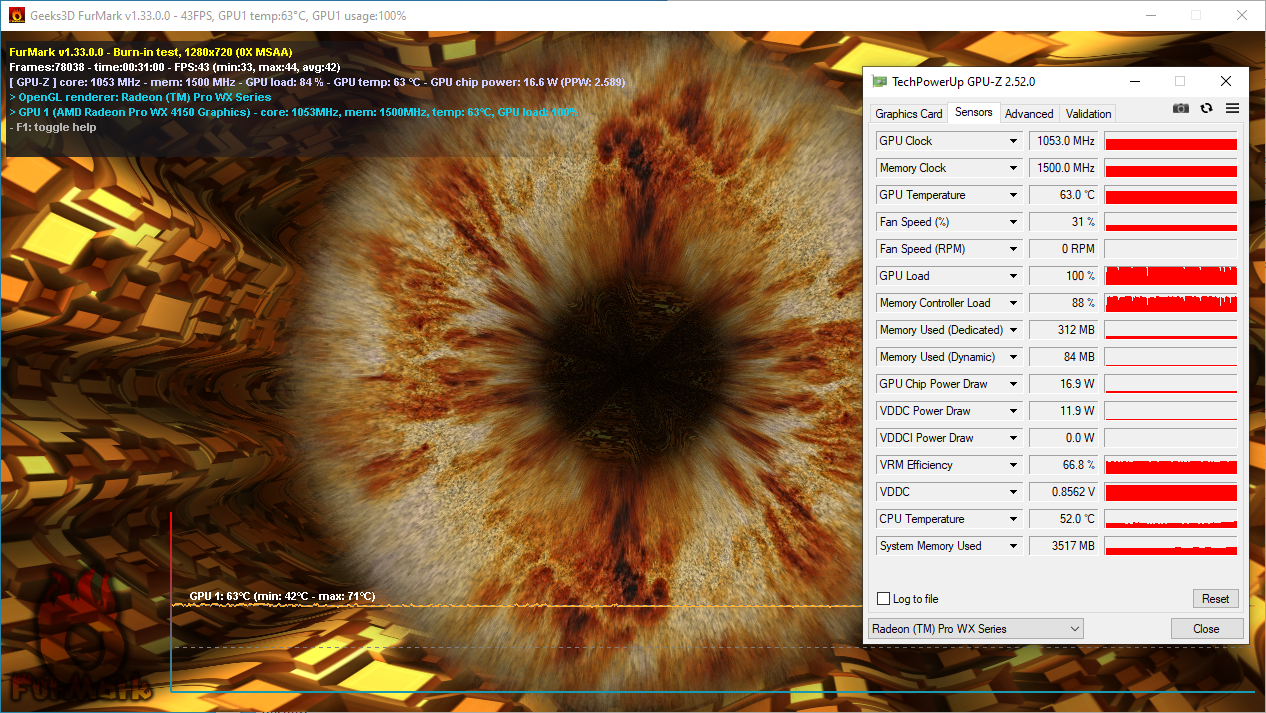Screen dimensions: 1266x713
Task: Minimize the FurMark window
Action: point(1149,16)
